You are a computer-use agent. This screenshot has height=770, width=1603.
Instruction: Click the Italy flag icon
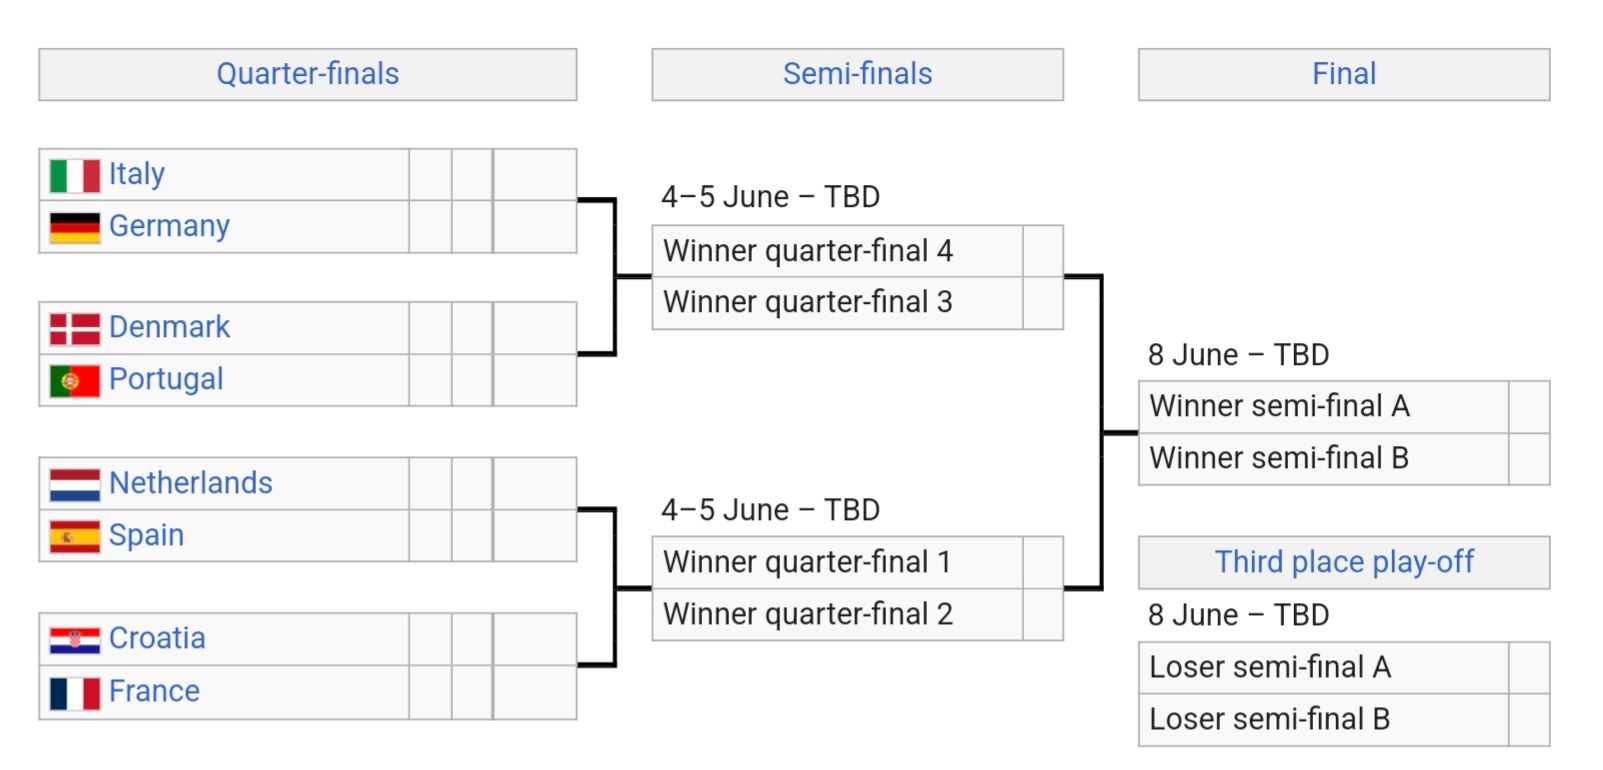[75, 176]
